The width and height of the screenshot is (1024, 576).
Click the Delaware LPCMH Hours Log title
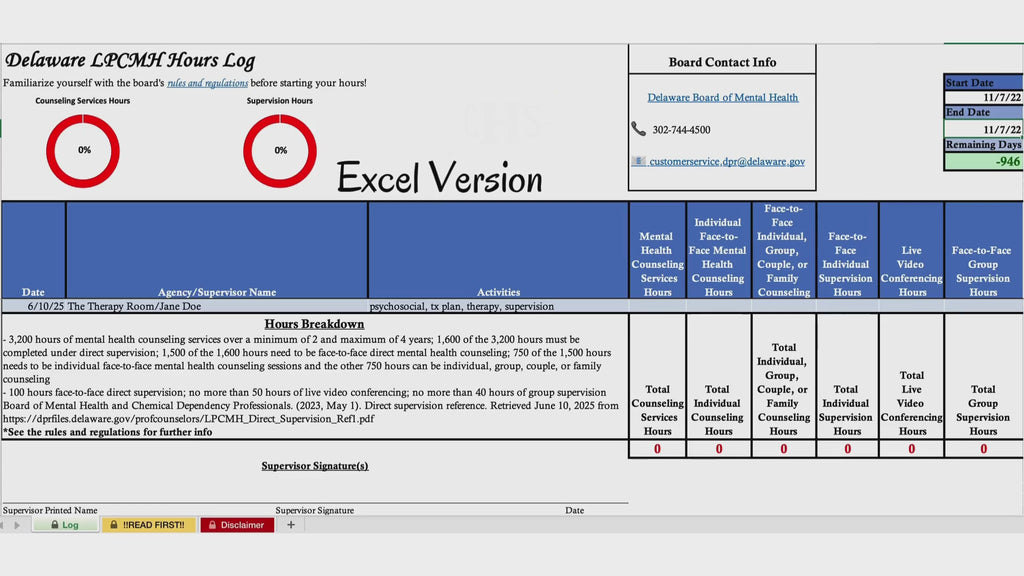coord(130,60)
